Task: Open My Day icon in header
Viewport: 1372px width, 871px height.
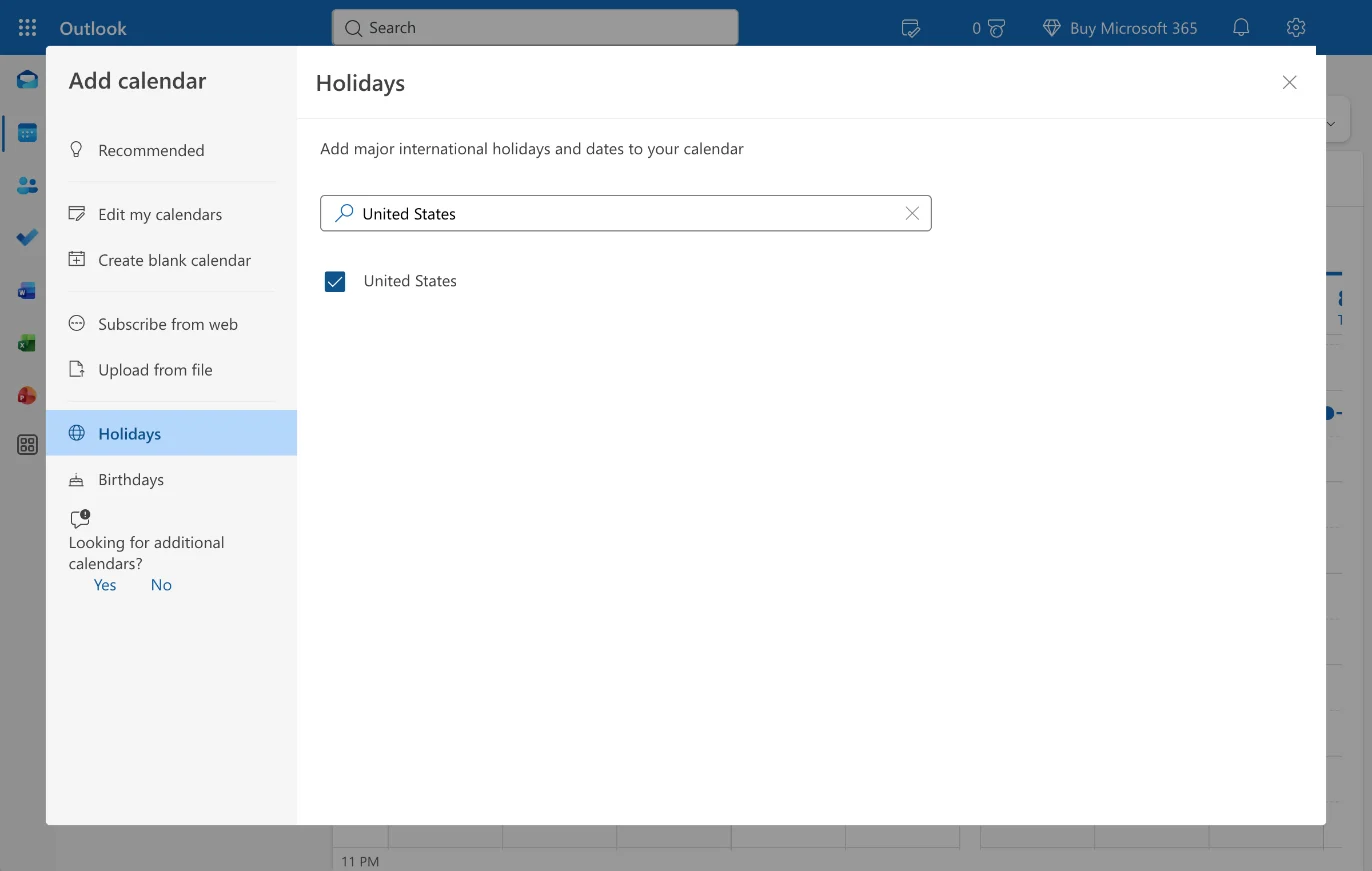Action: point(910,28)
